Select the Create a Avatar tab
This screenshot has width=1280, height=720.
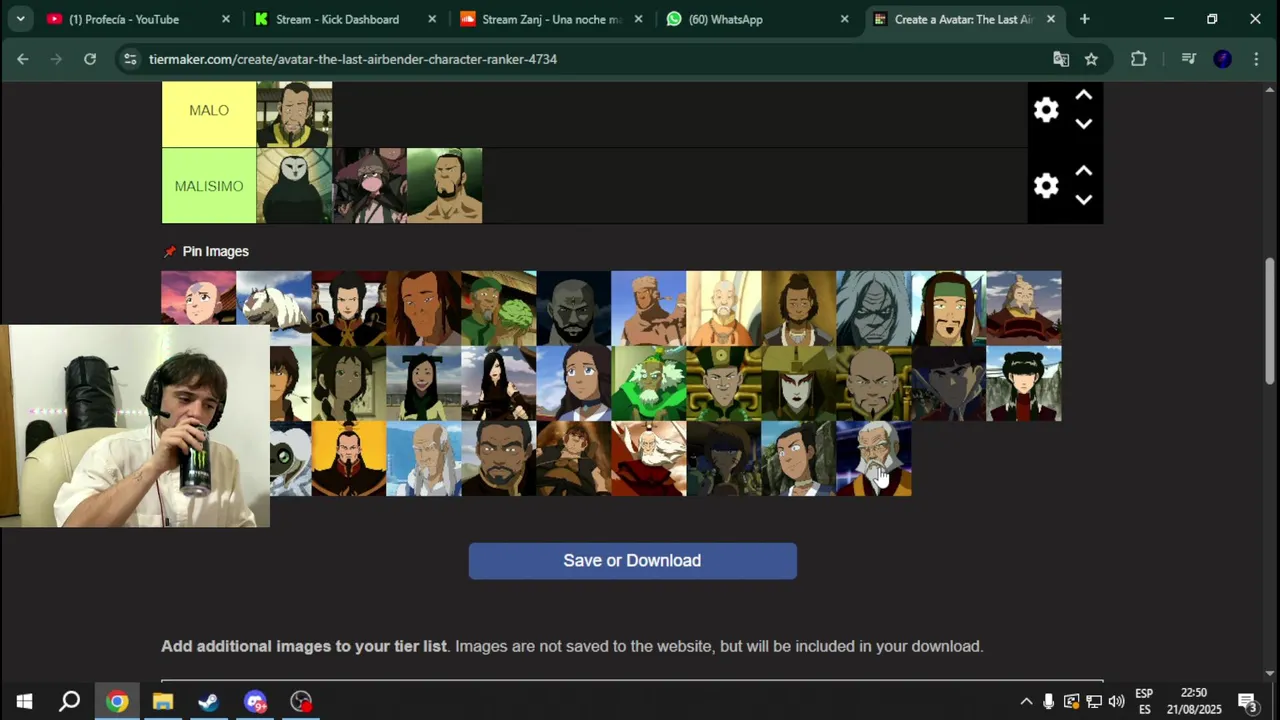tap(963, 19)
